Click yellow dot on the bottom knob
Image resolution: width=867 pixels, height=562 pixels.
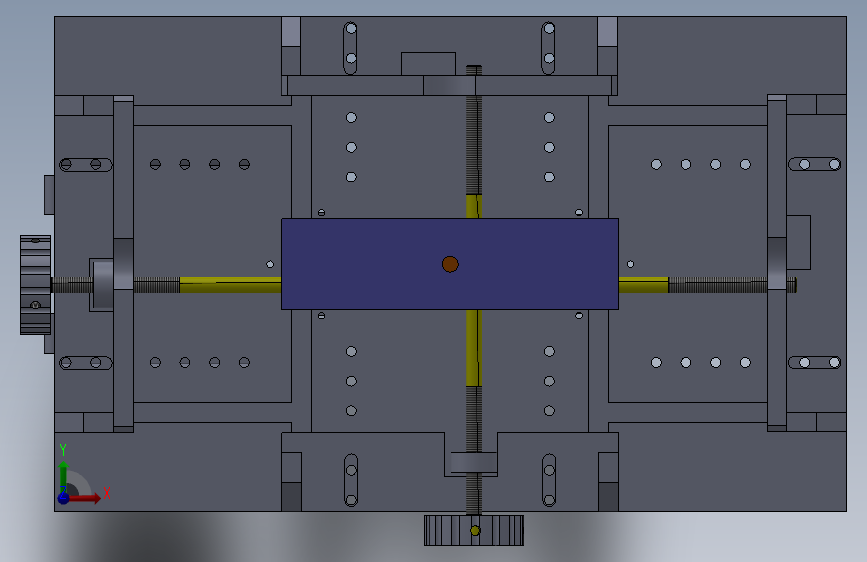click(474, 530)
